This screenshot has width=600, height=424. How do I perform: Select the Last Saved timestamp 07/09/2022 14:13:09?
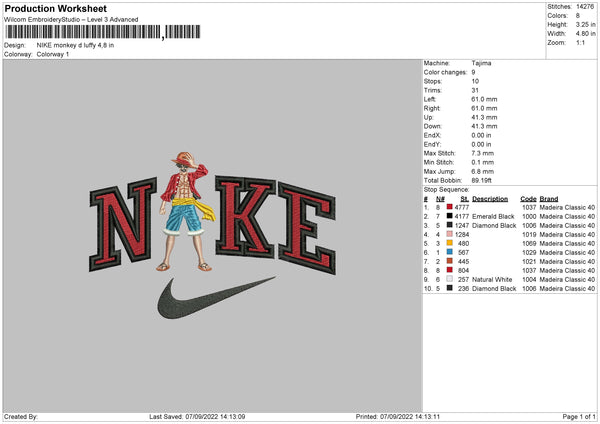point(215,417)
